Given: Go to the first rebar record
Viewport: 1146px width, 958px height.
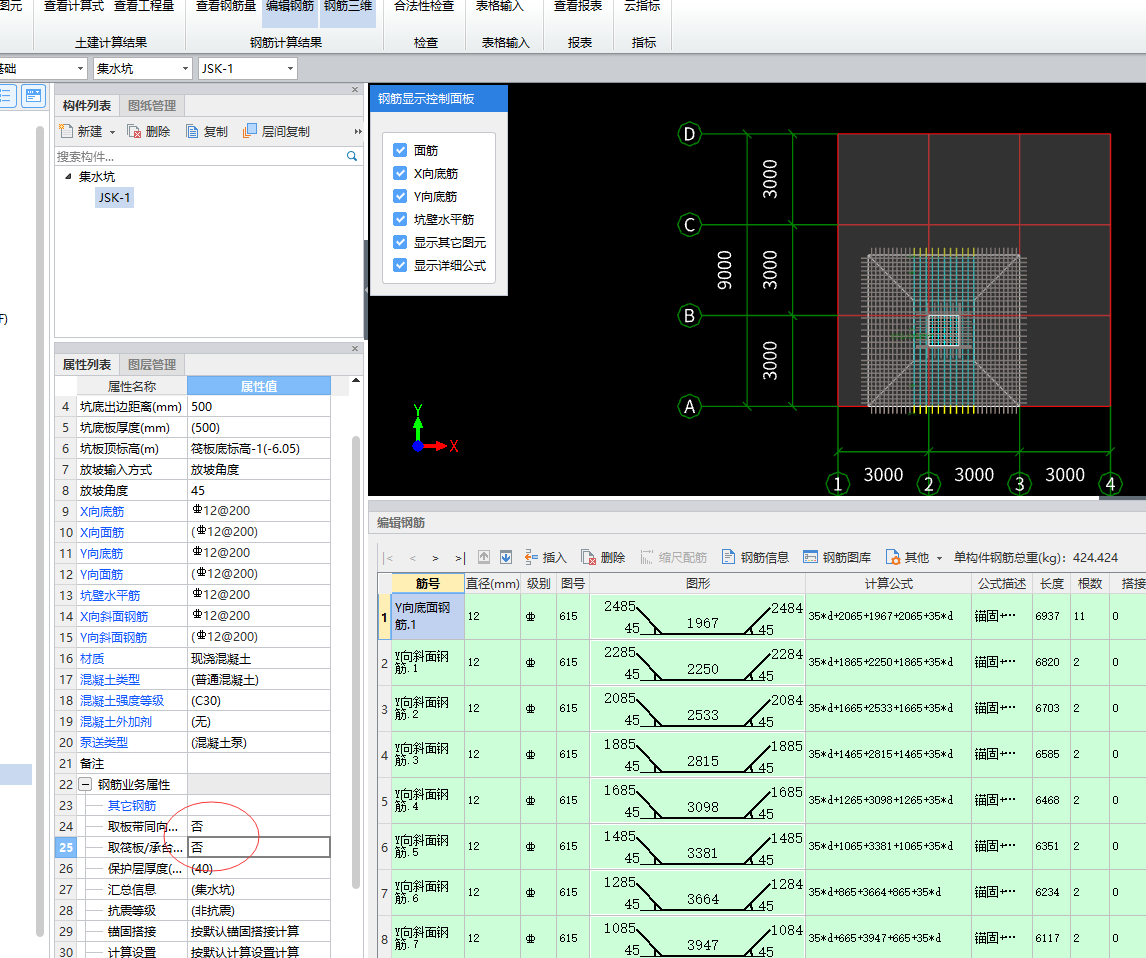Looking at the screenshot, I should (x=389, y=558).
